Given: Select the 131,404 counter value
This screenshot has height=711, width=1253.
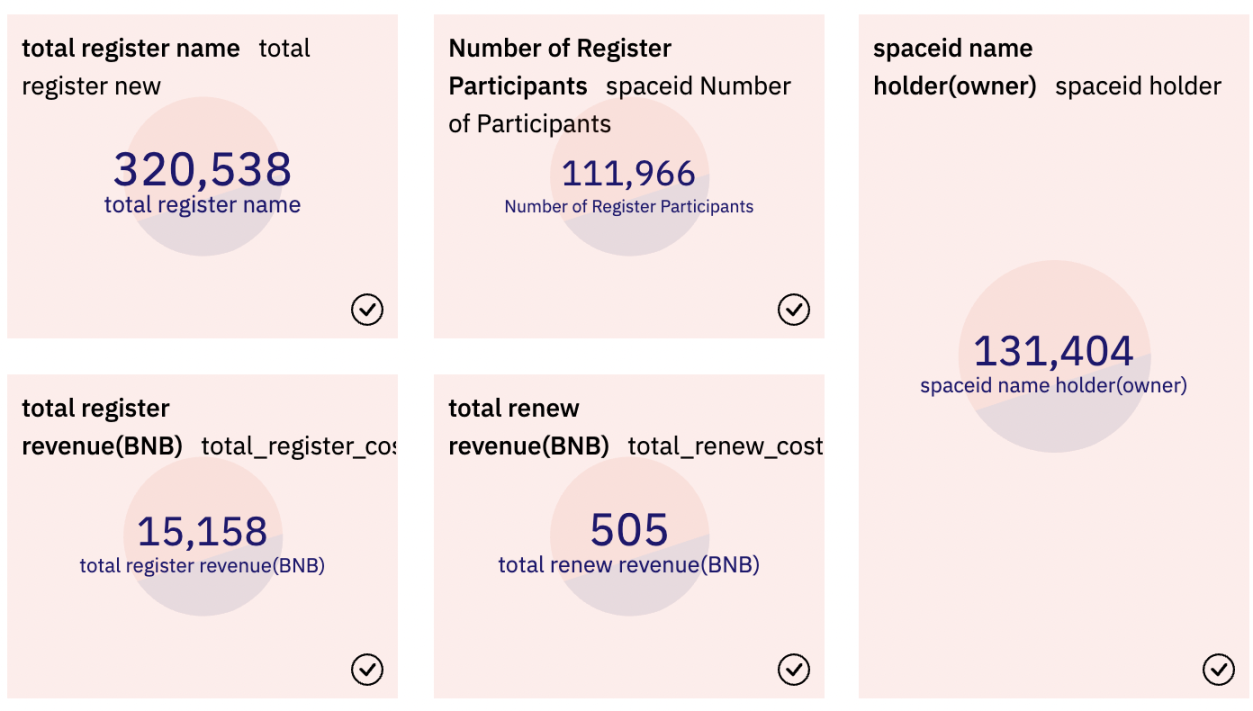Looking at the screenshot, I should pos(1053,351).
